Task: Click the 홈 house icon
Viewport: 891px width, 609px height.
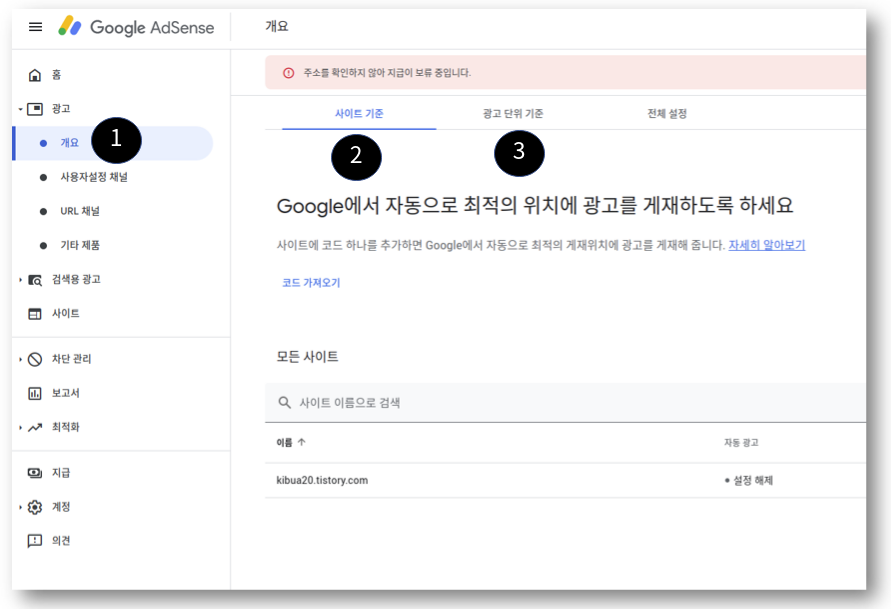Action: coord(35,74)
